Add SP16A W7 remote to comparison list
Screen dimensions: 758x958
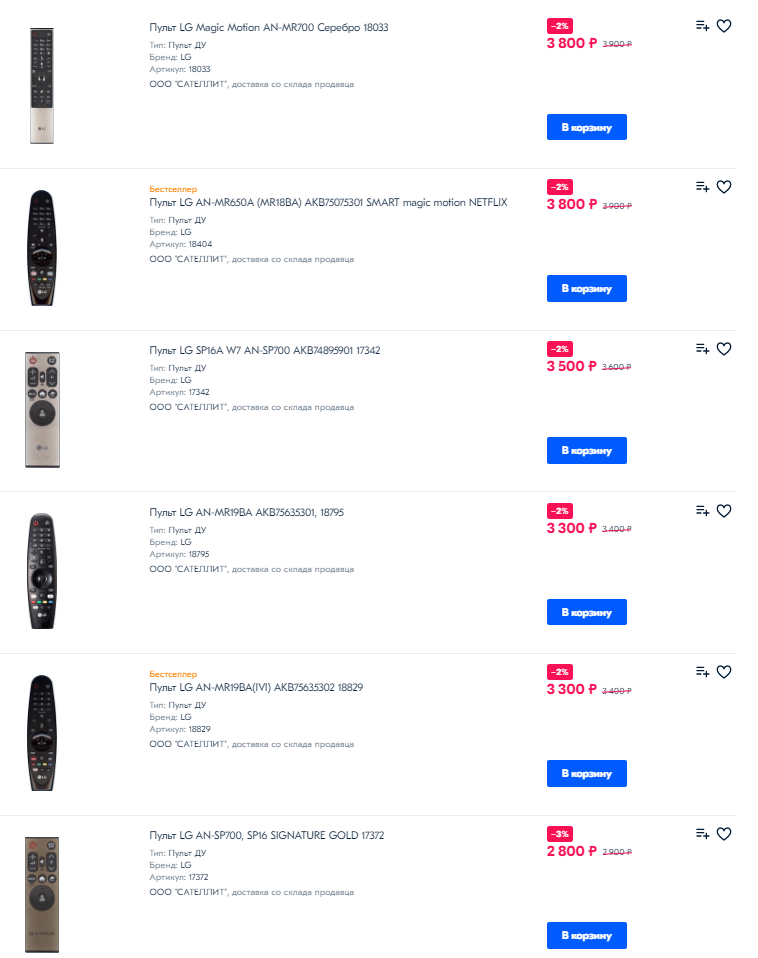(x=702, y=348)
